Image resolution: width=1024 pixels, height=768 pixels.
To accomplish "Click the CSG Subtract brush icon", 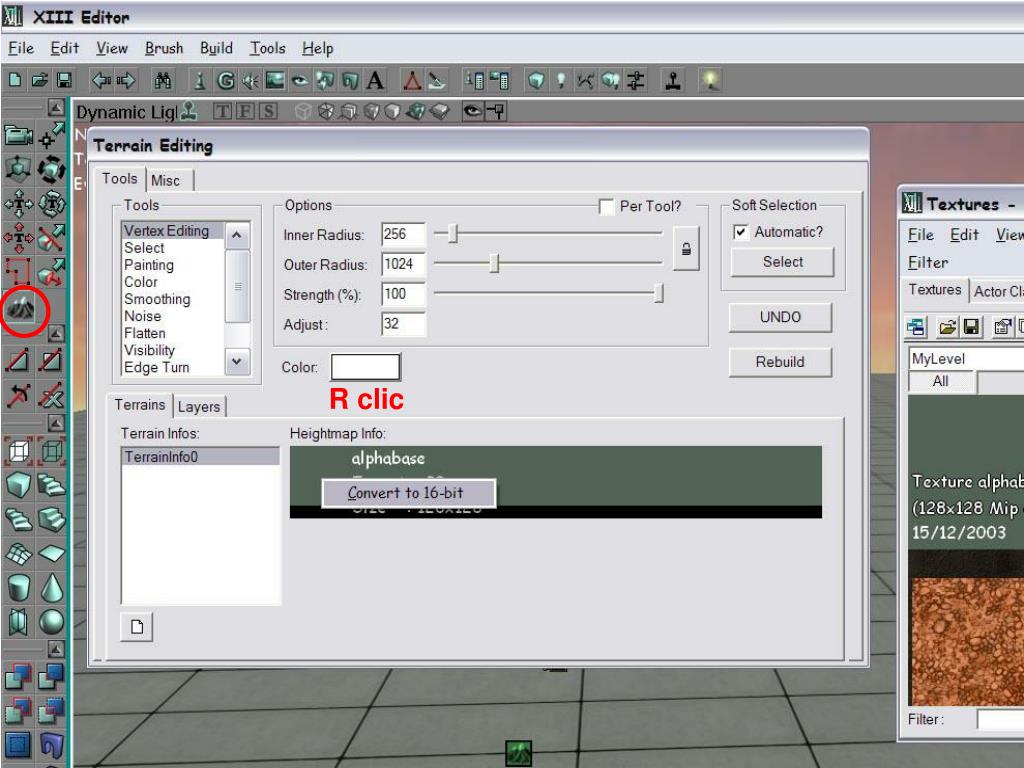I will [x=52, y=677].
